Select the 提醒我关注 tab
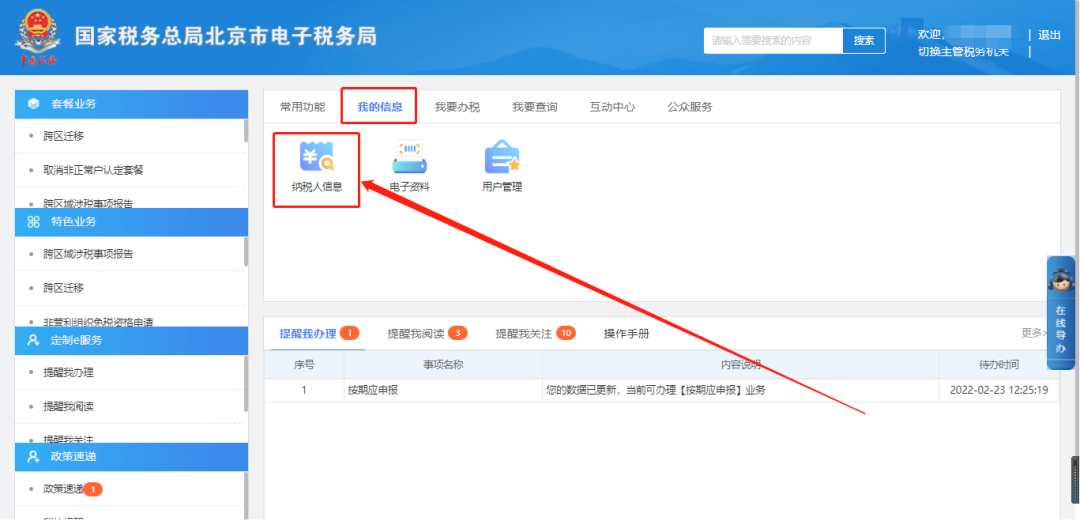Screen dimensions: 1080x521 pos(524,334)
